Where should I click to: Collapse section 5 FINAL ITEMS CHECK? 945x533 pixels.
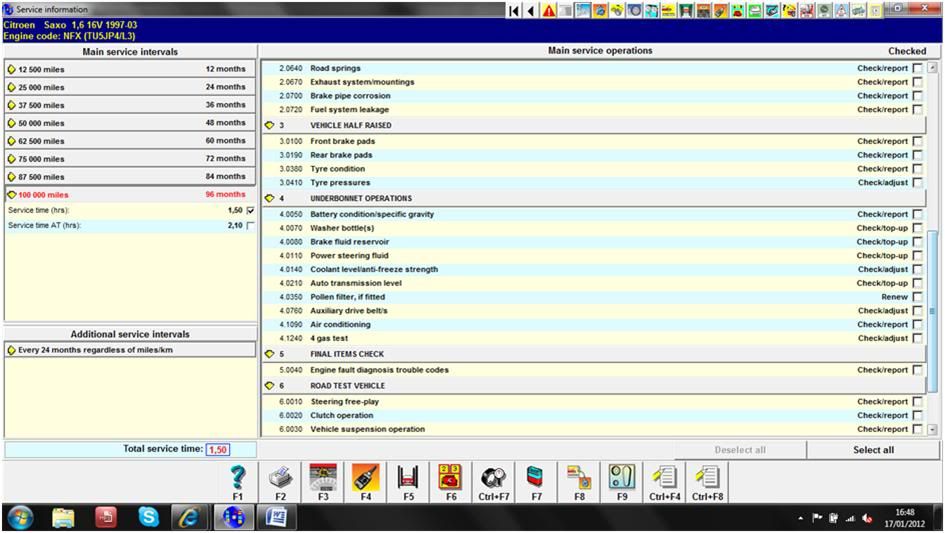269,354
